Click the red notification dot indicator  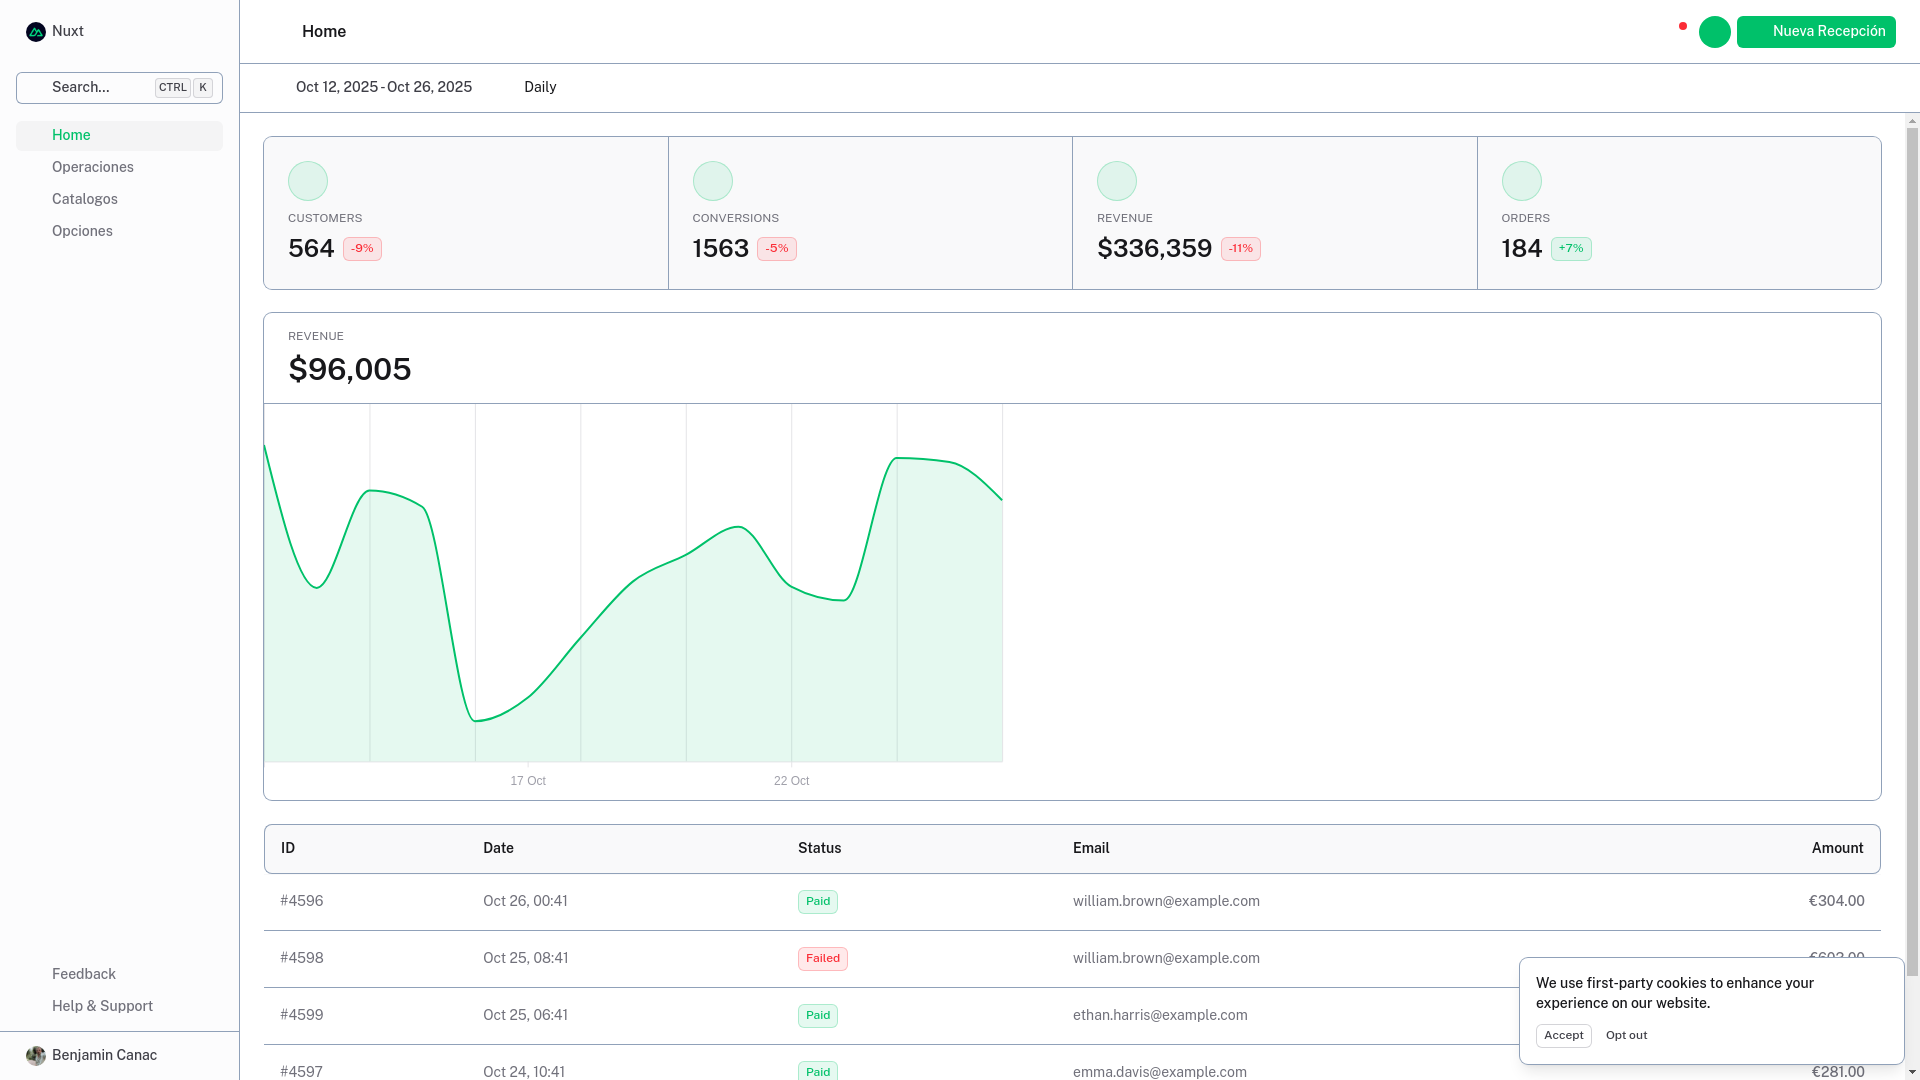[x=1683, y=26]
